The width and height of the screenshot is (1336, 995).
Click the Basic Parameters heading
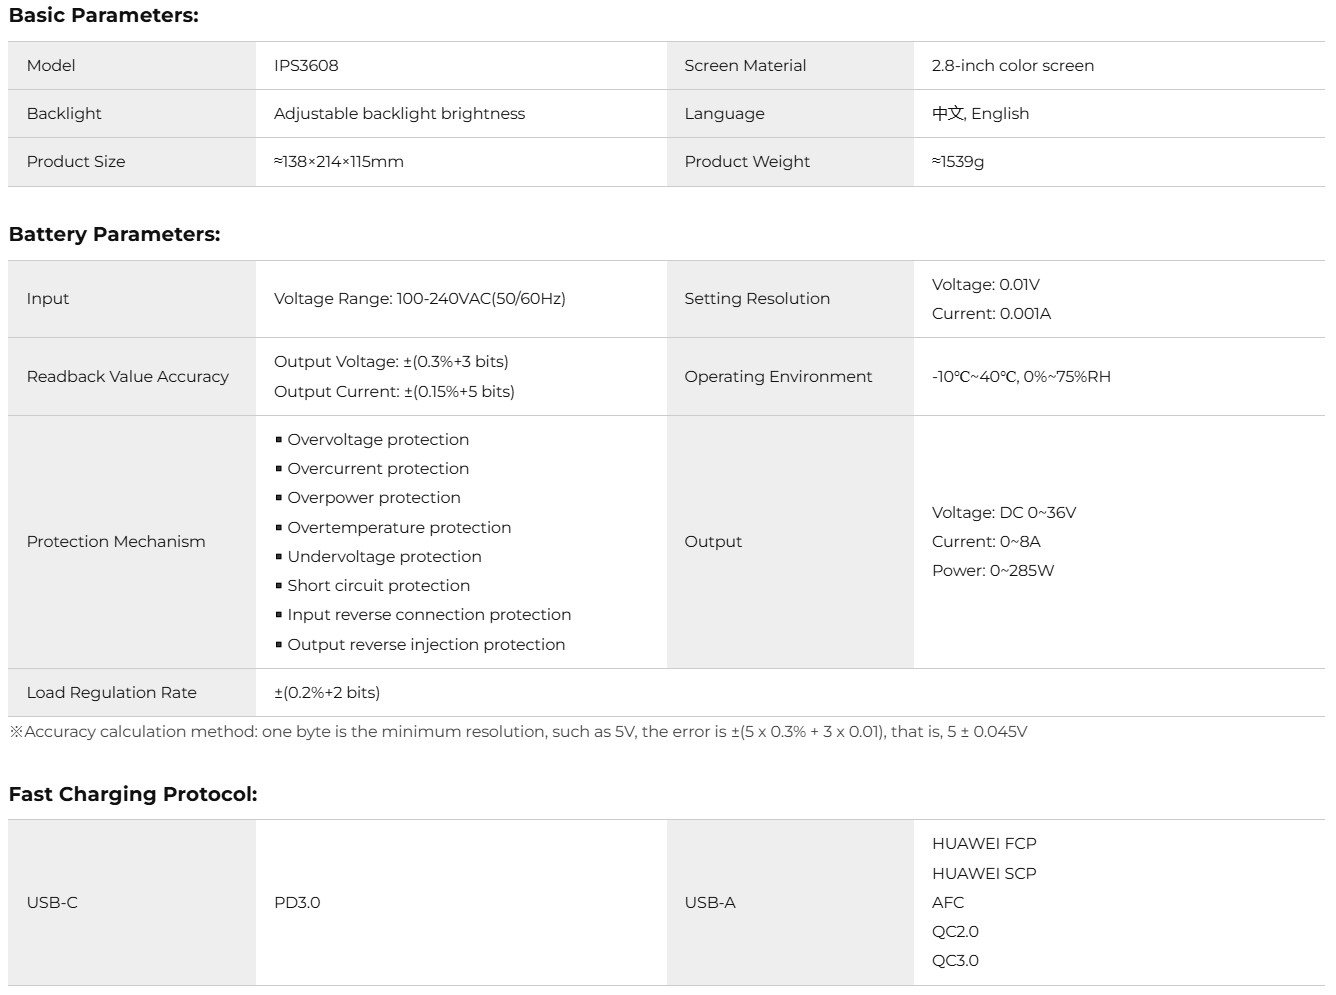click(103, 15)
